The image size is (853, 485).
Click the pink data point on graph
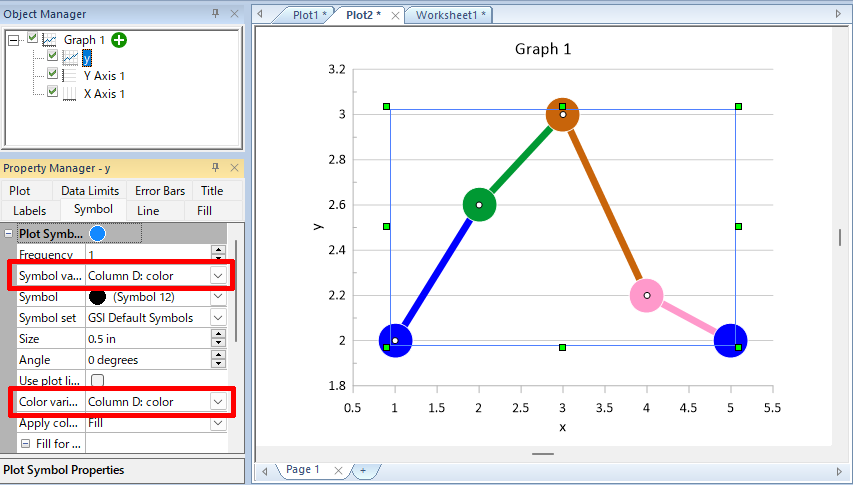pyautogui.click(x=647, y=295)
